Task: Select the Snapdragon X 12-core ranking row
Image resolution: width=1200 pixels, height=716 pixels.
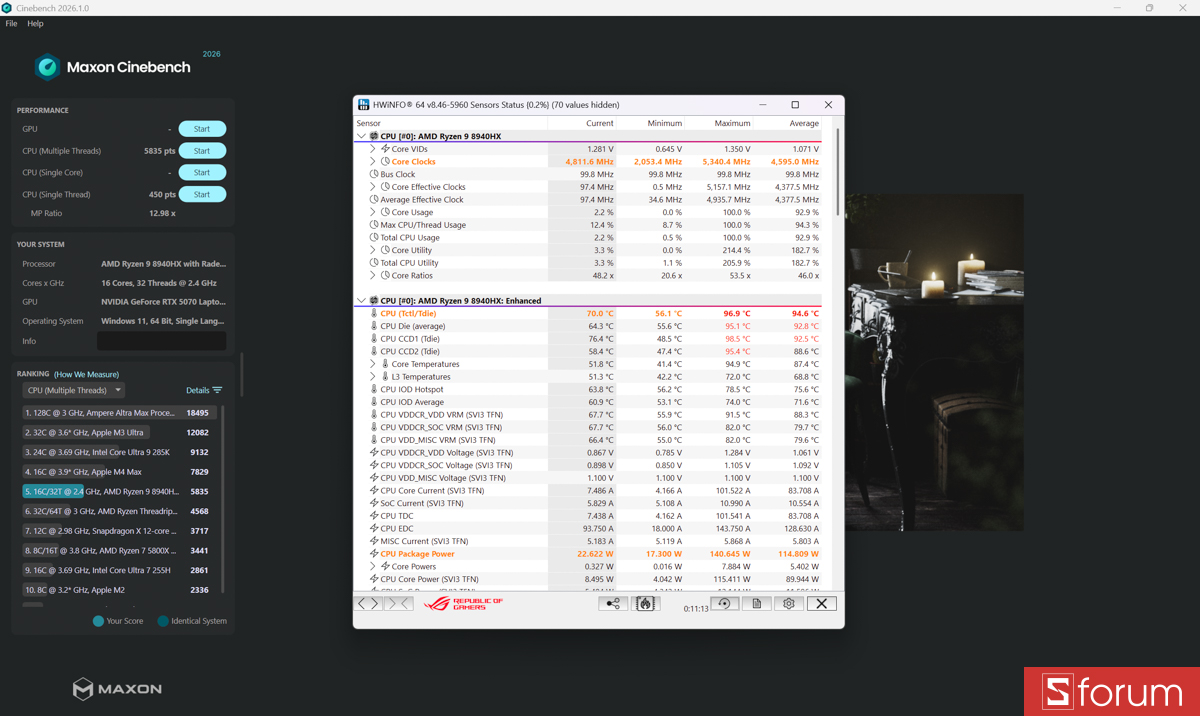Action: (118, 531)
